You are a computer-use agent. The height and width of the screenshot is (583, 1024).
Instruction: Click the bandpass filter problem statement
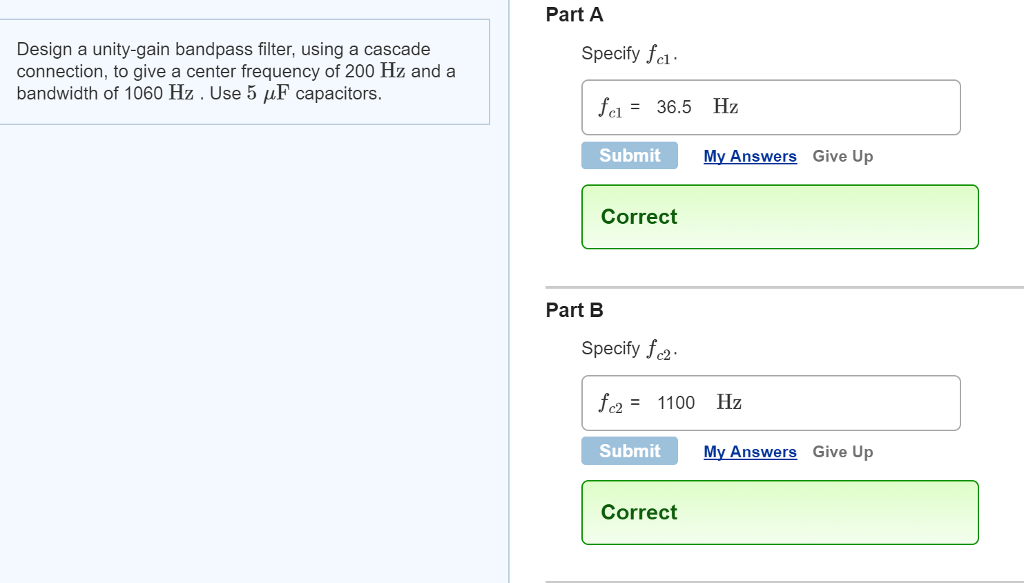236,71
